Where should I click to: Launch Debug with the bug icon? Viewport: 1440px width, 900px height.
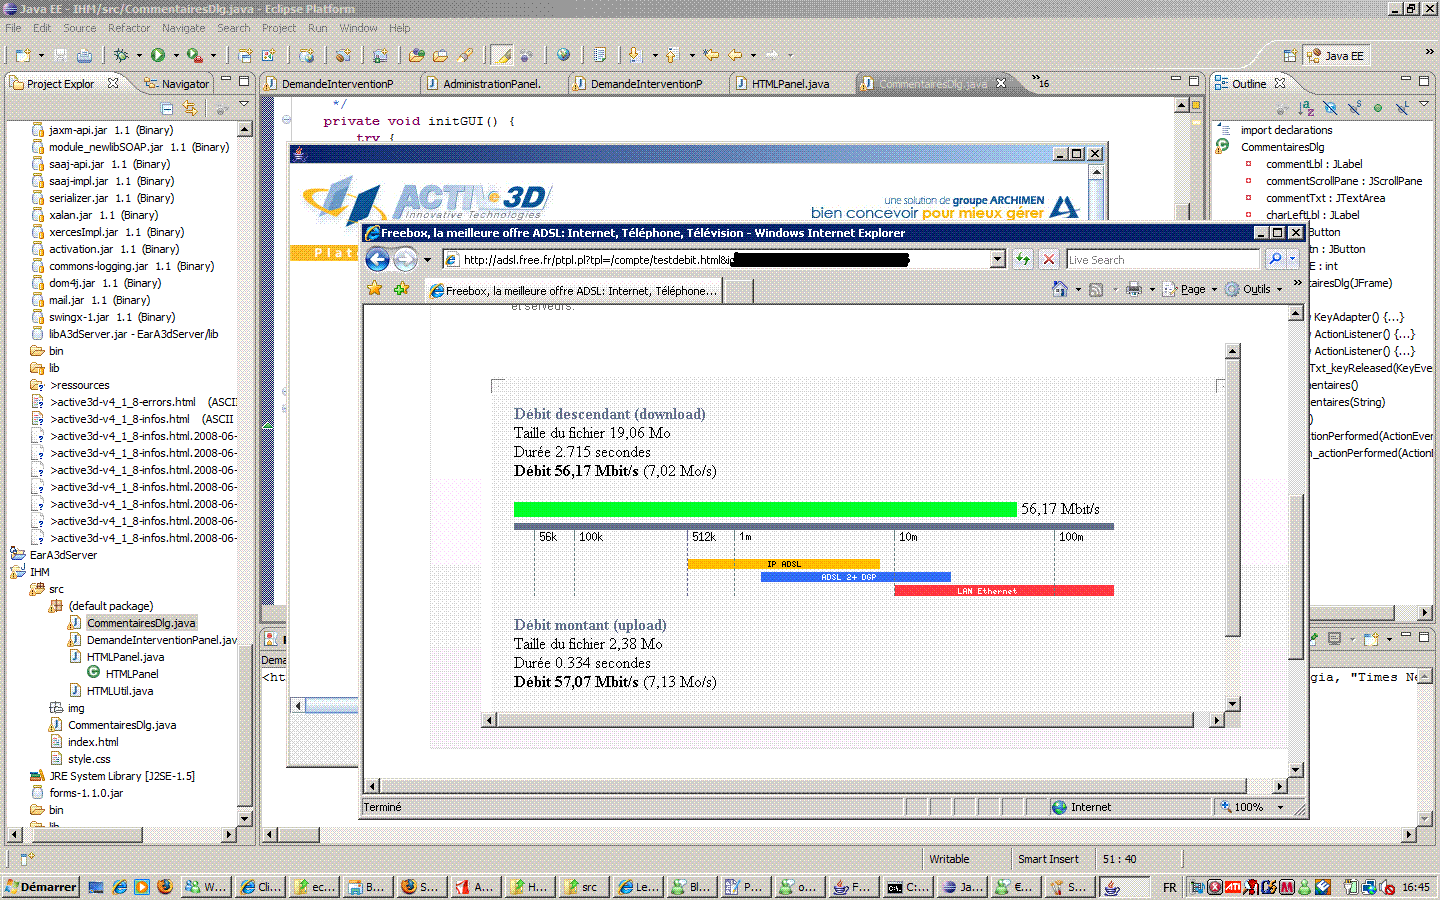[121, 55]
